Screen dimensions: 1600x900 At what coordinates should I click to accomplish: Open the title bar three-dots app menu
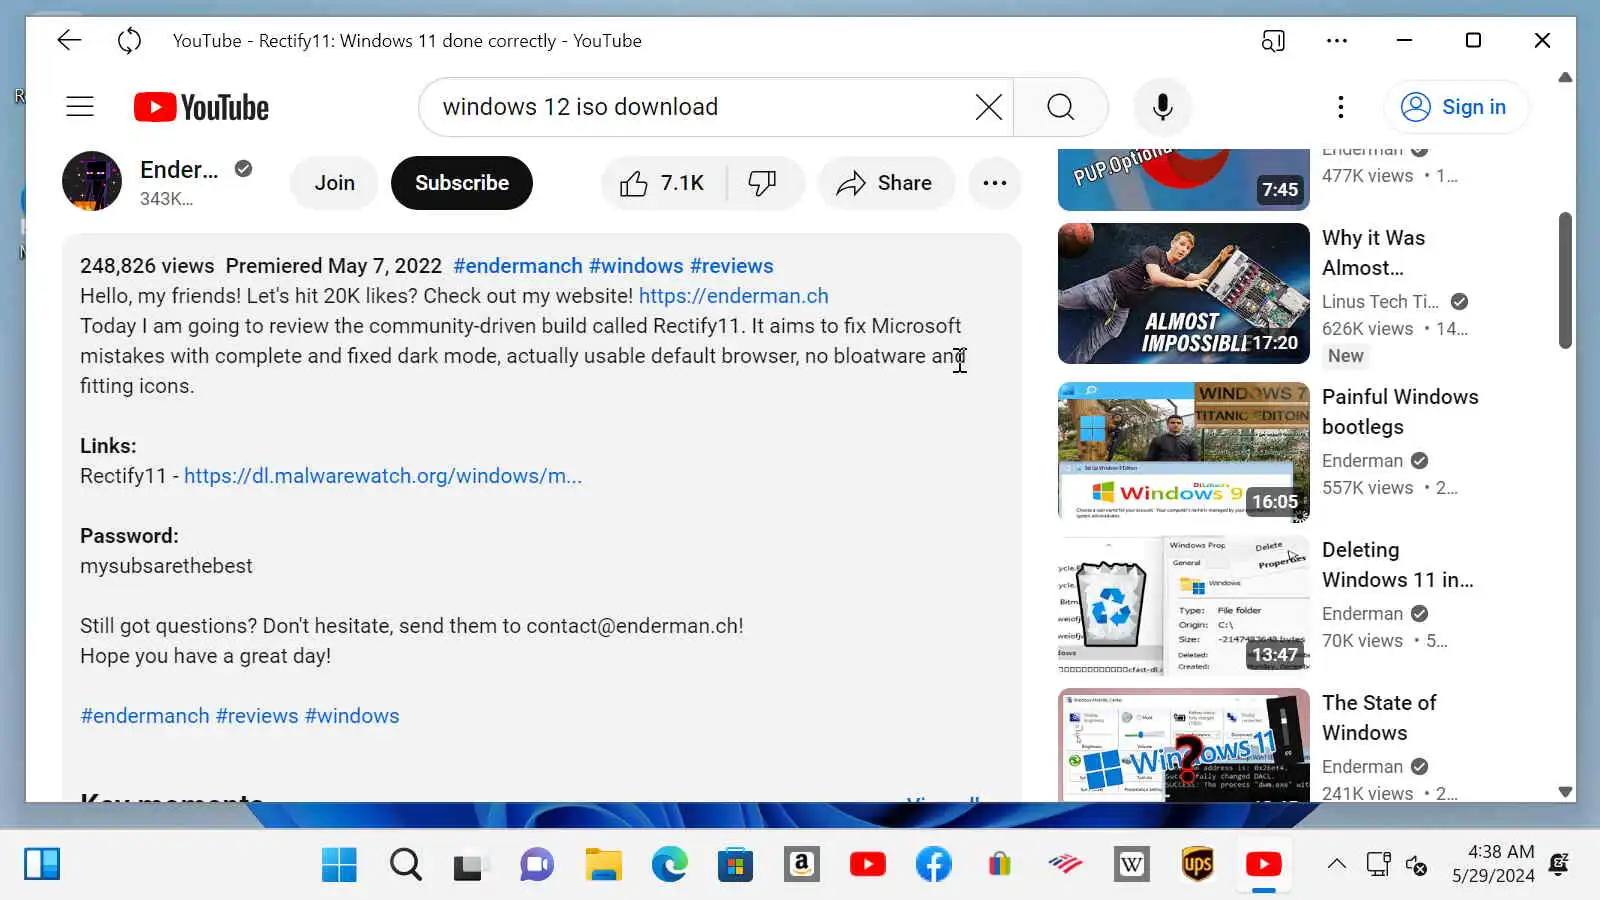pos(1337,41)
